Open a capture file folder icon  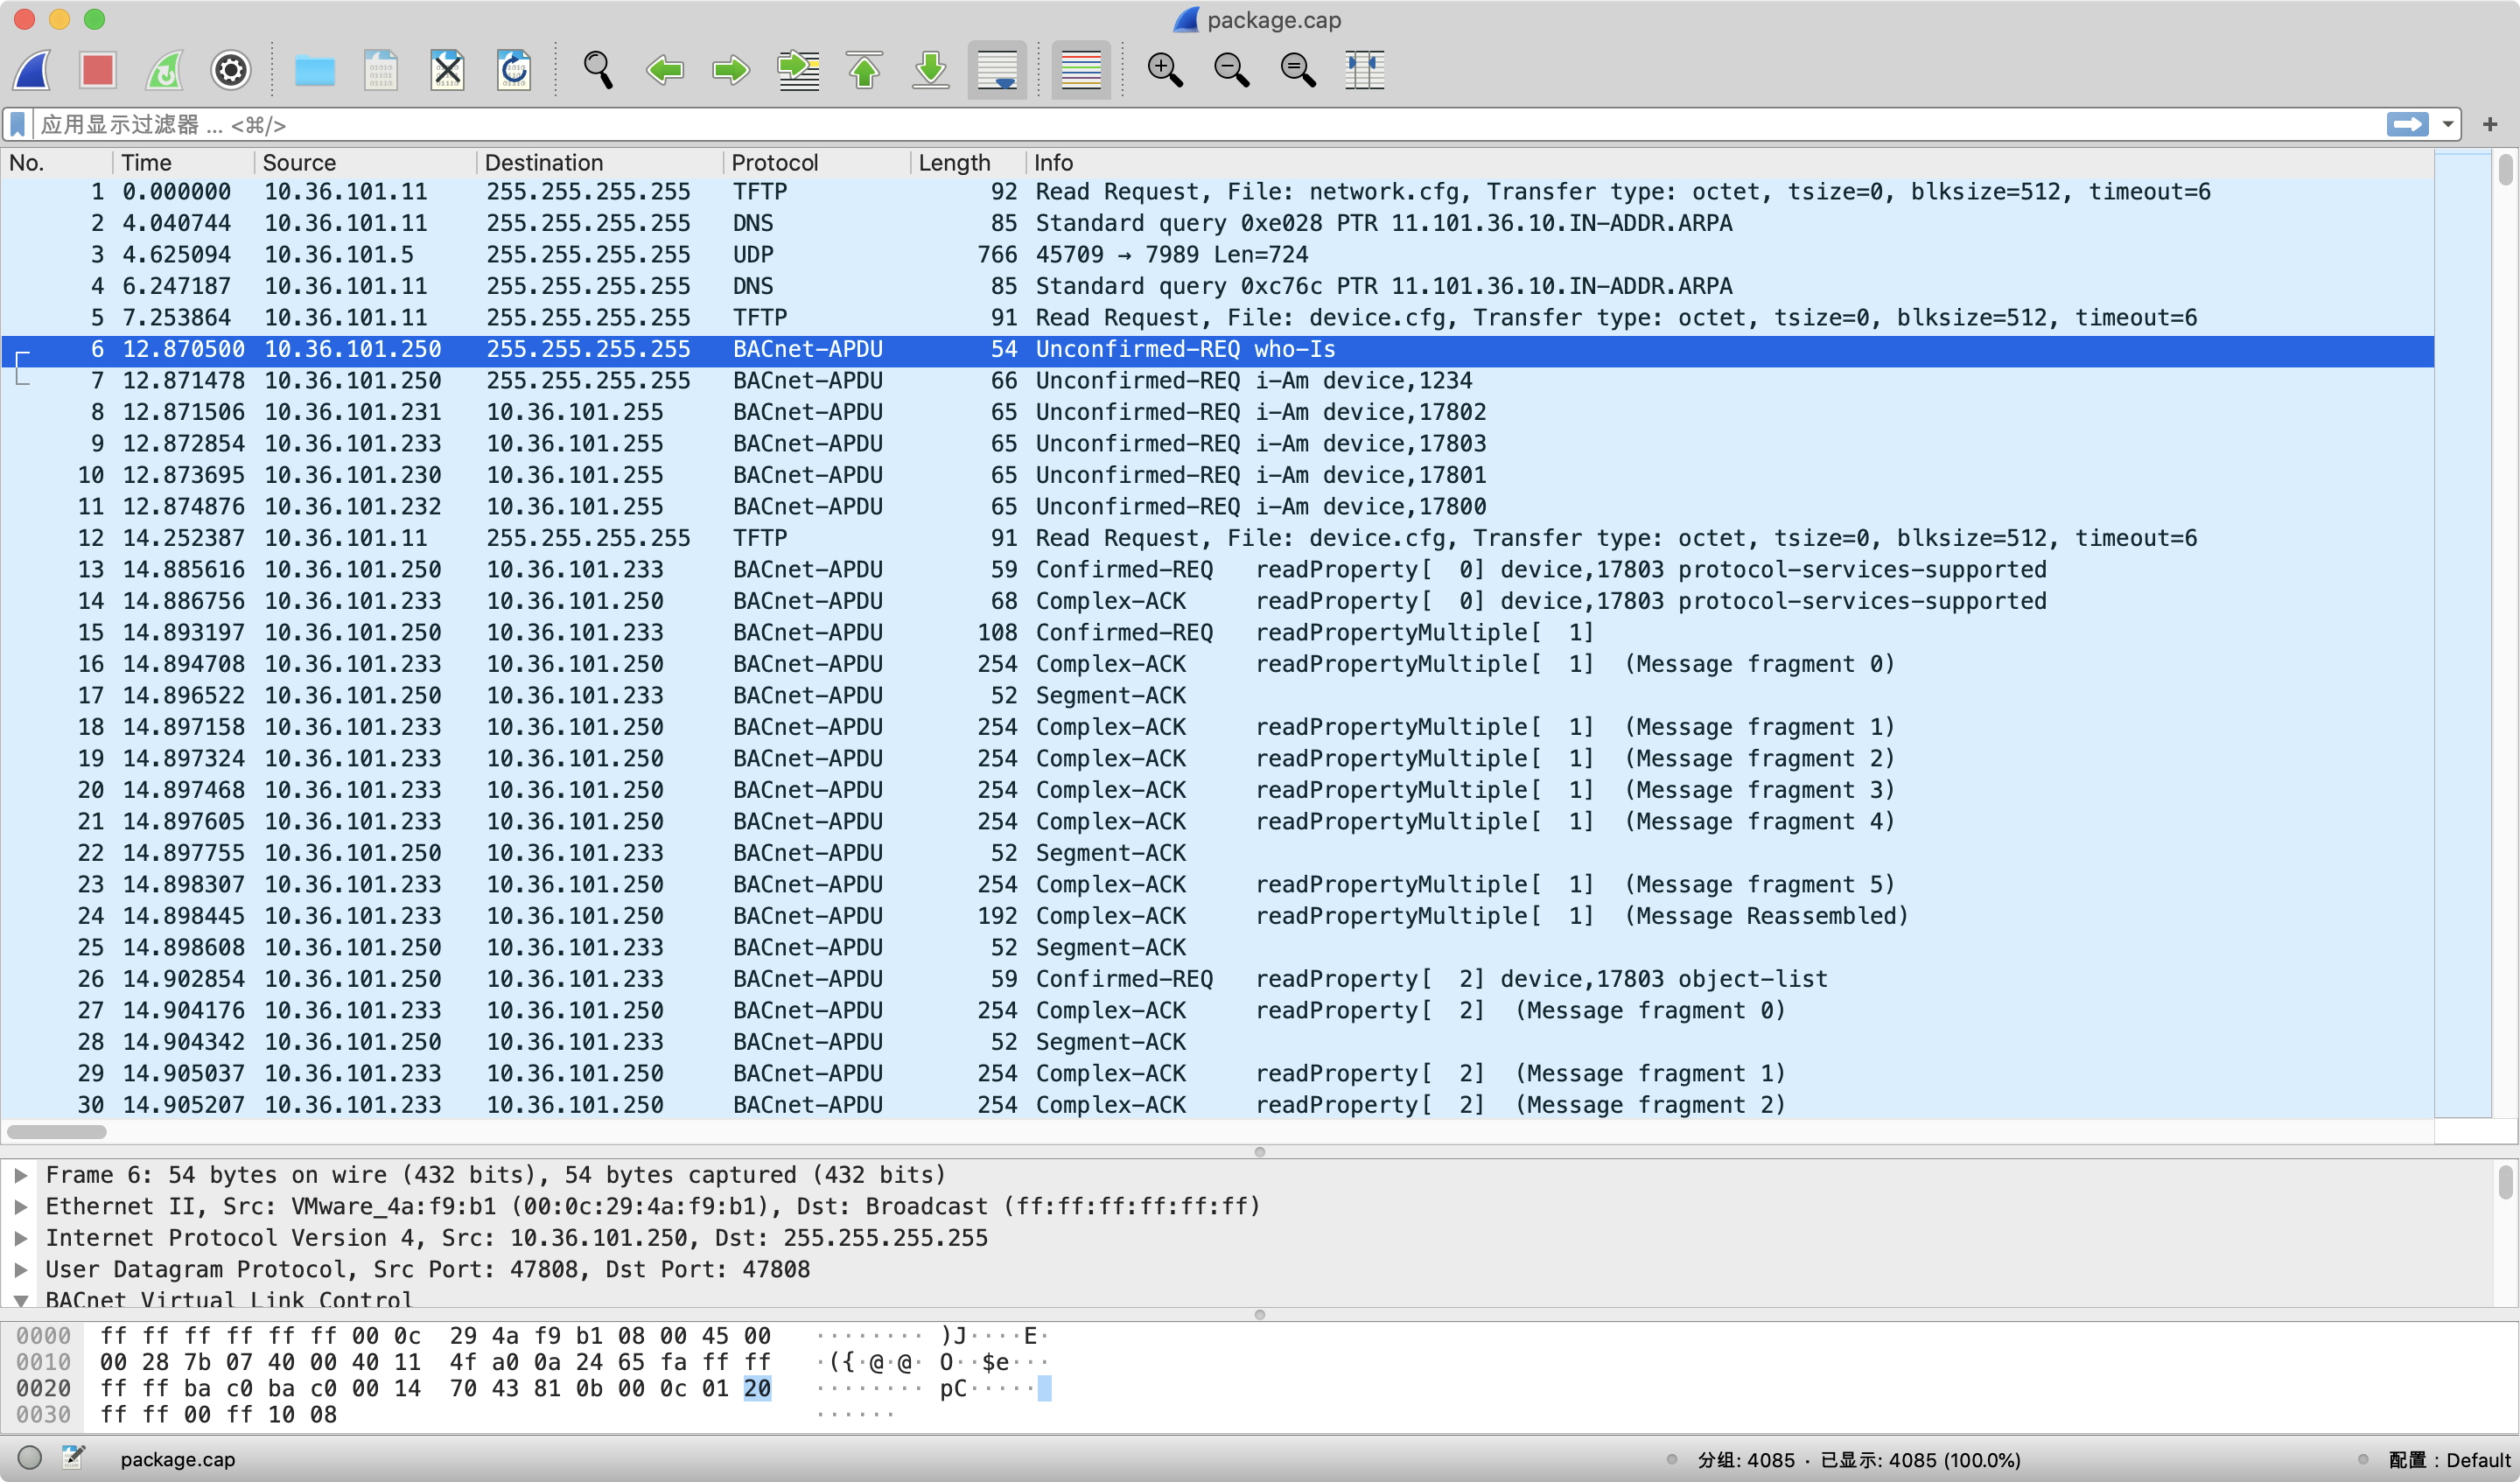click(315, 70)
